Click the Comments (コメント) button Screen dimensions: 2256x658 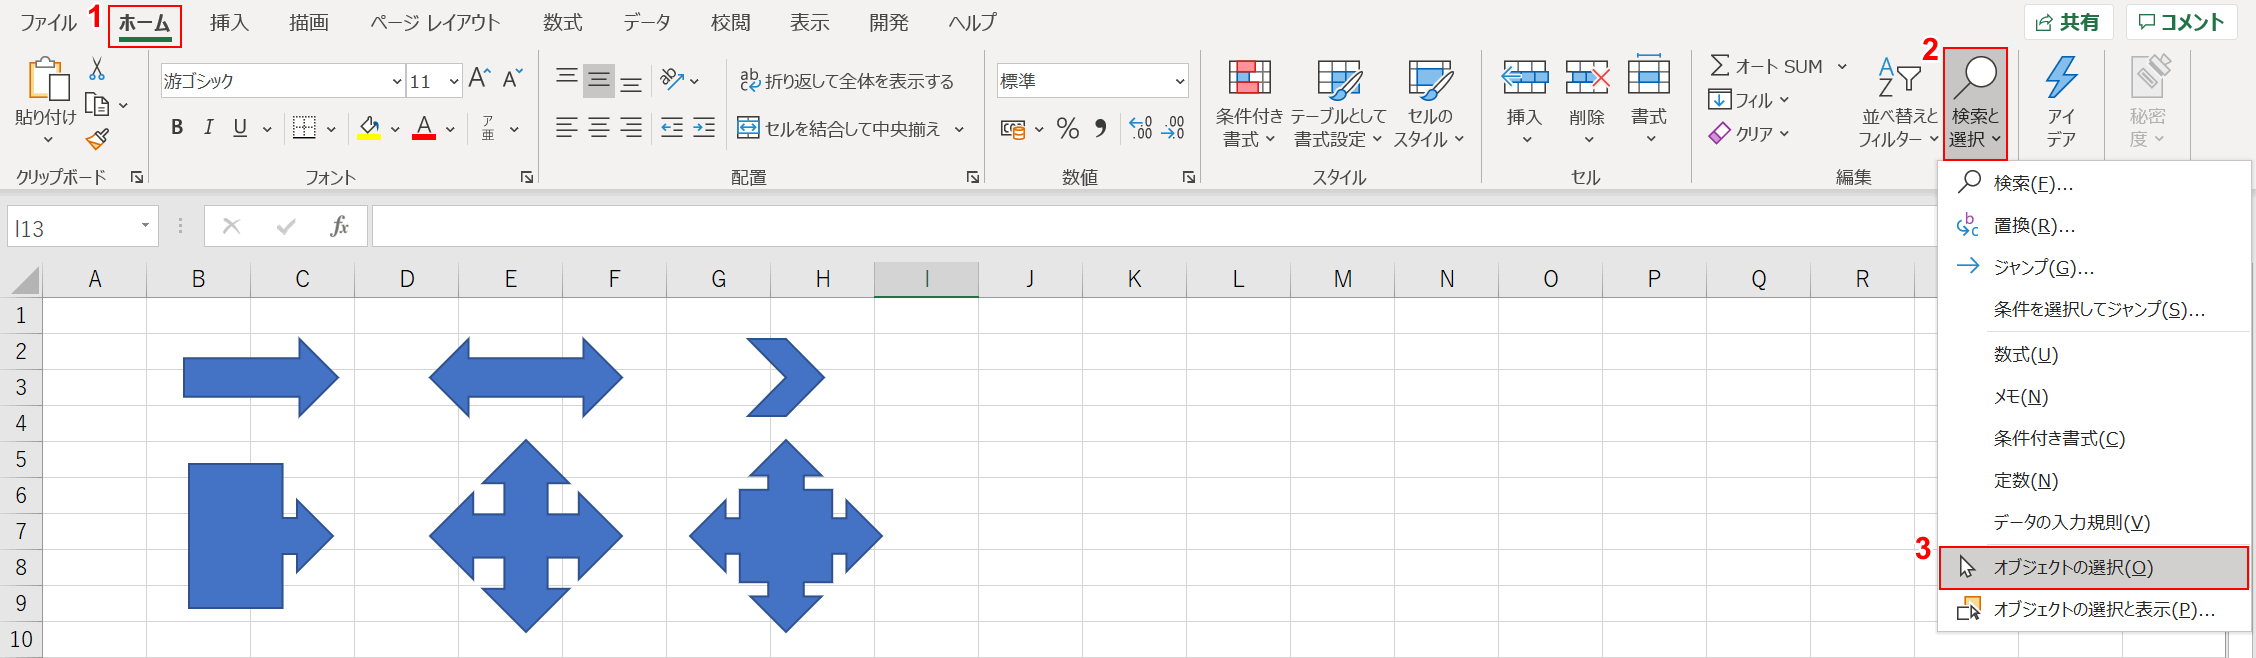(2180, 22)
